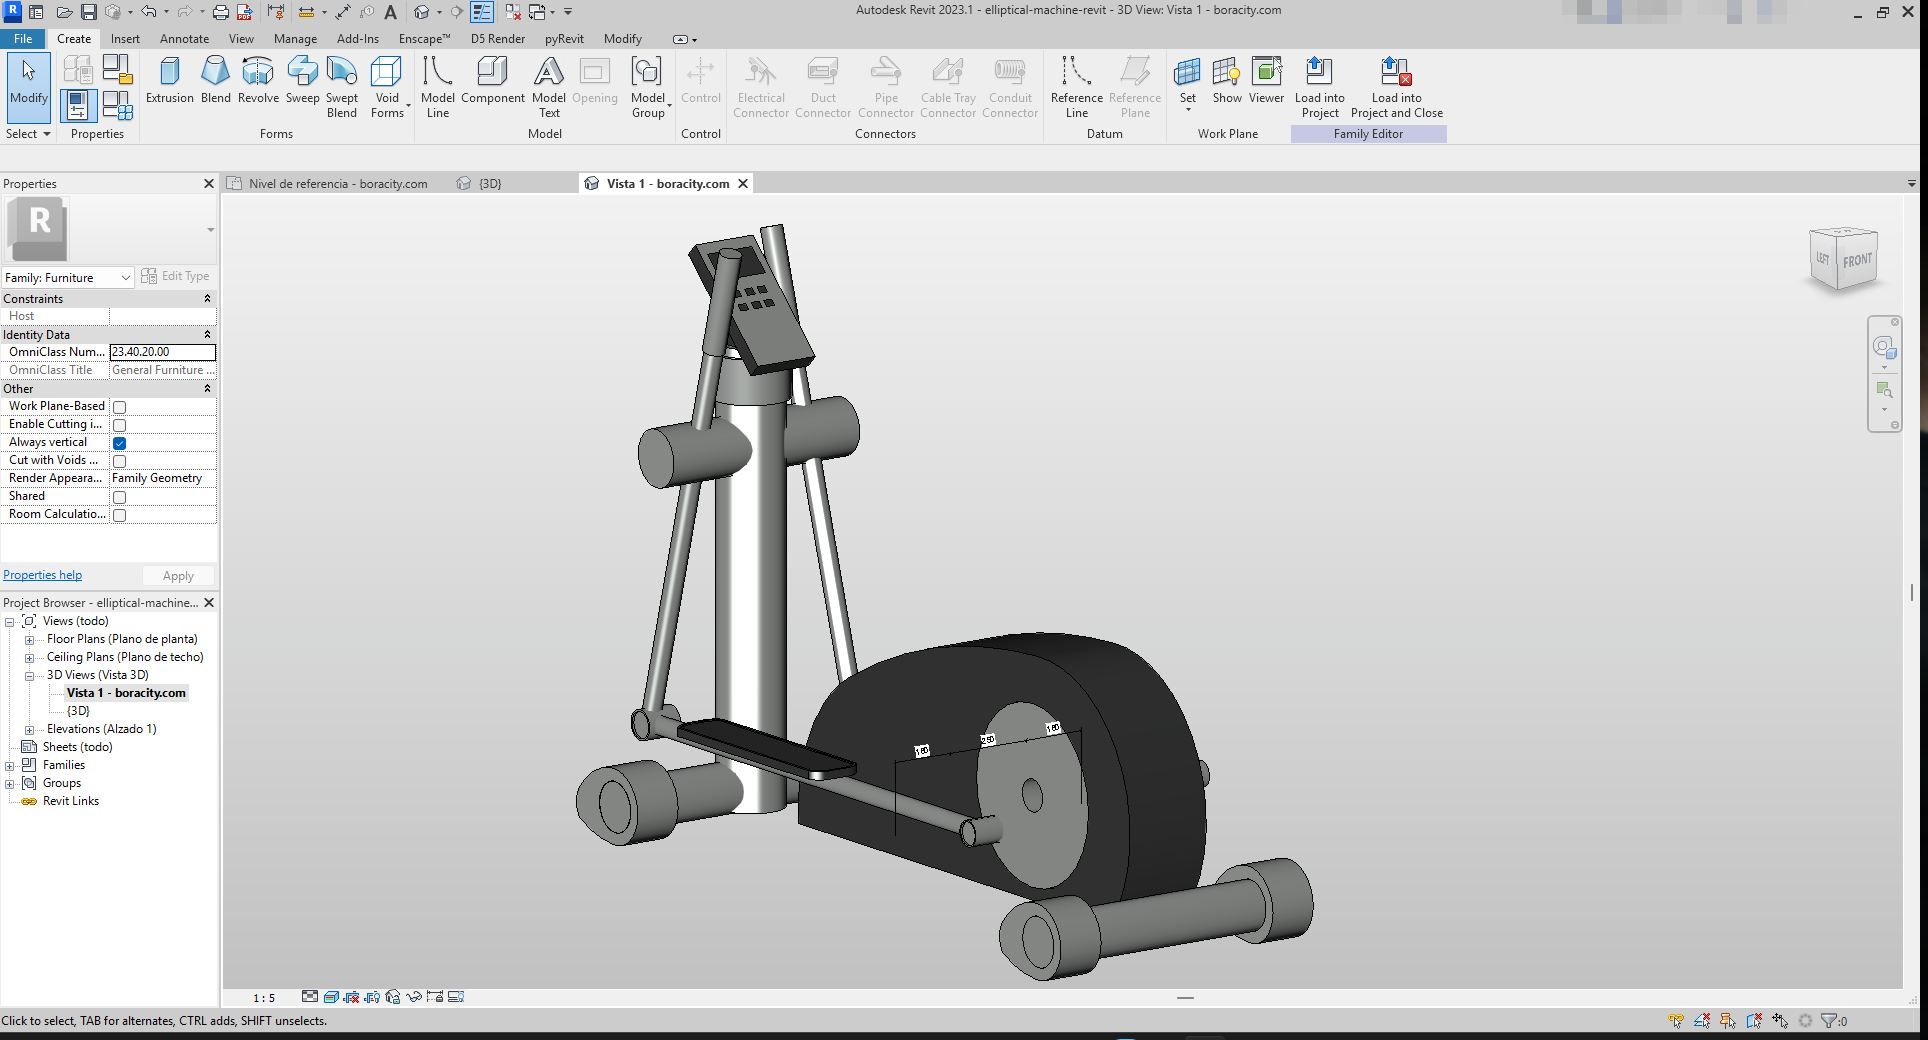Select the Swept Blend tool
The image size is (1928, 1040).
341,87
